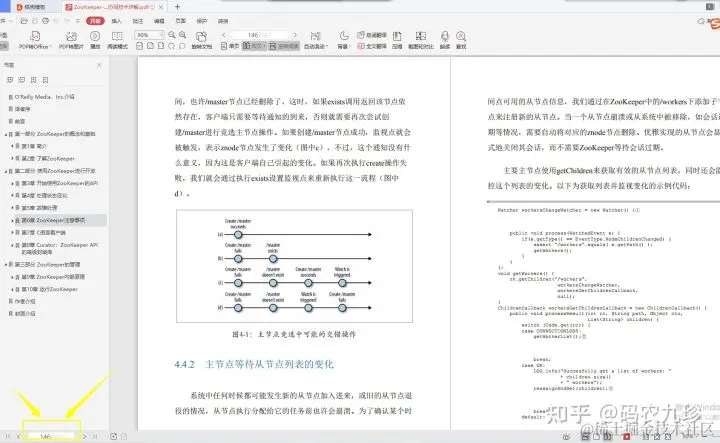Viewport: 720px width, 443px height.
Task: Switch to the 保护 ribbon tab
Action: [x=202, y=21]
